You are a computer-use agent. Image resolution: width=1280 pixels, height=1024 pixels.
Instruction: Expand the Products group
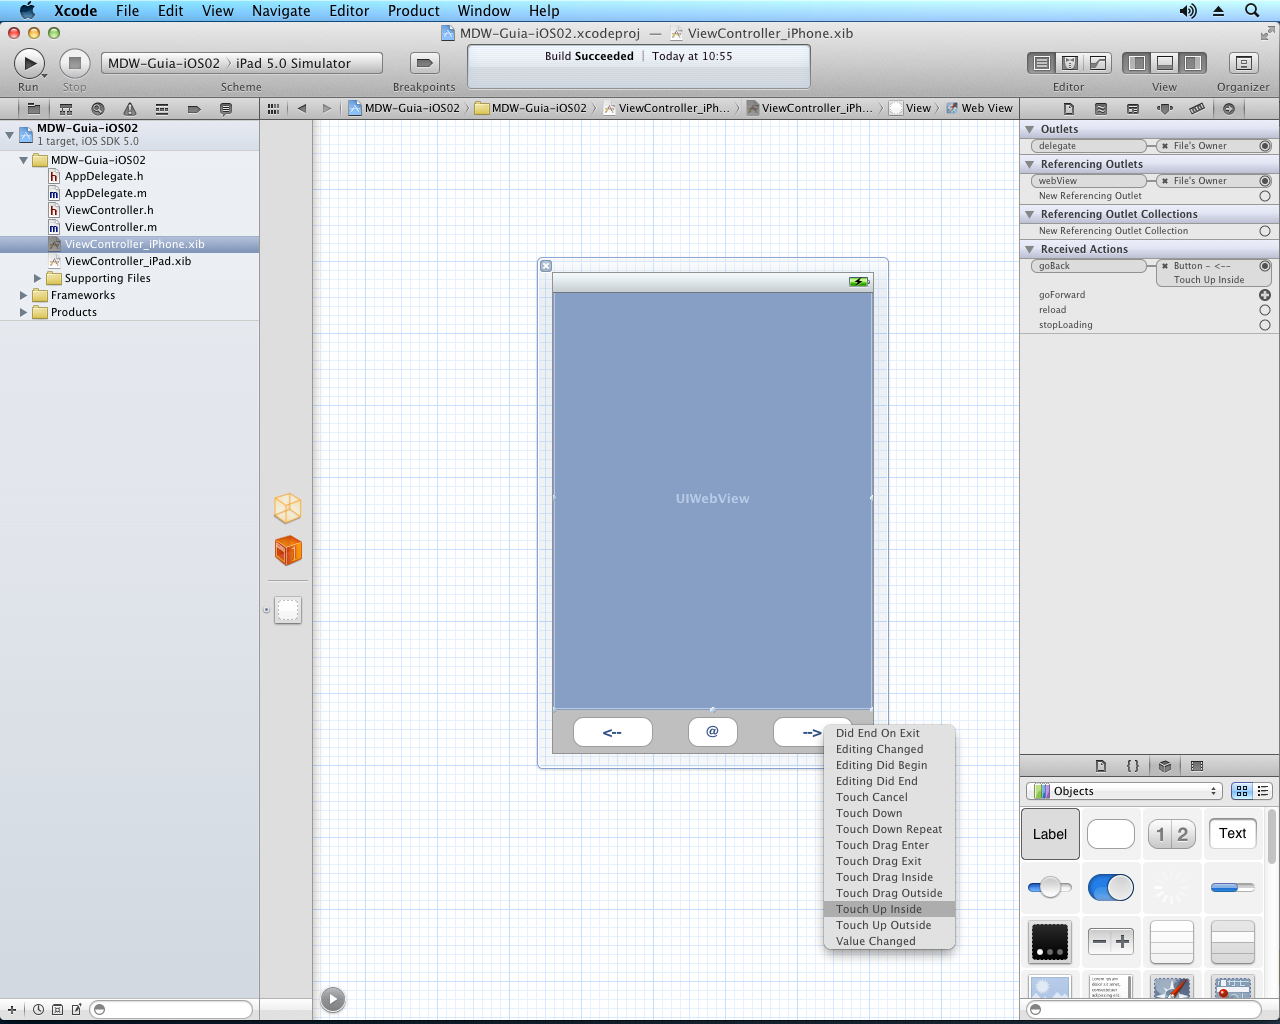(x=23, y=313)
